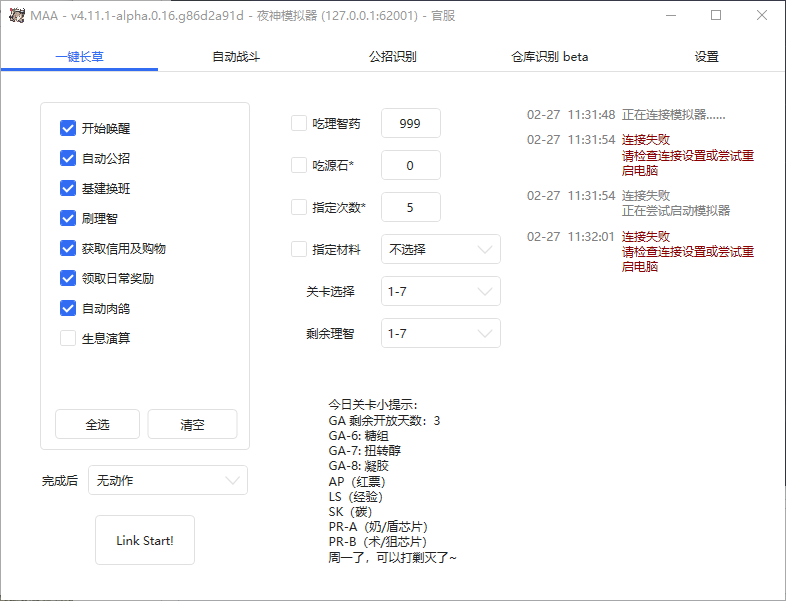Image resolution: width=786 pixels, height=601 pixels.
Task: Minimize the MAA window
Action: (x=671, y=16)
